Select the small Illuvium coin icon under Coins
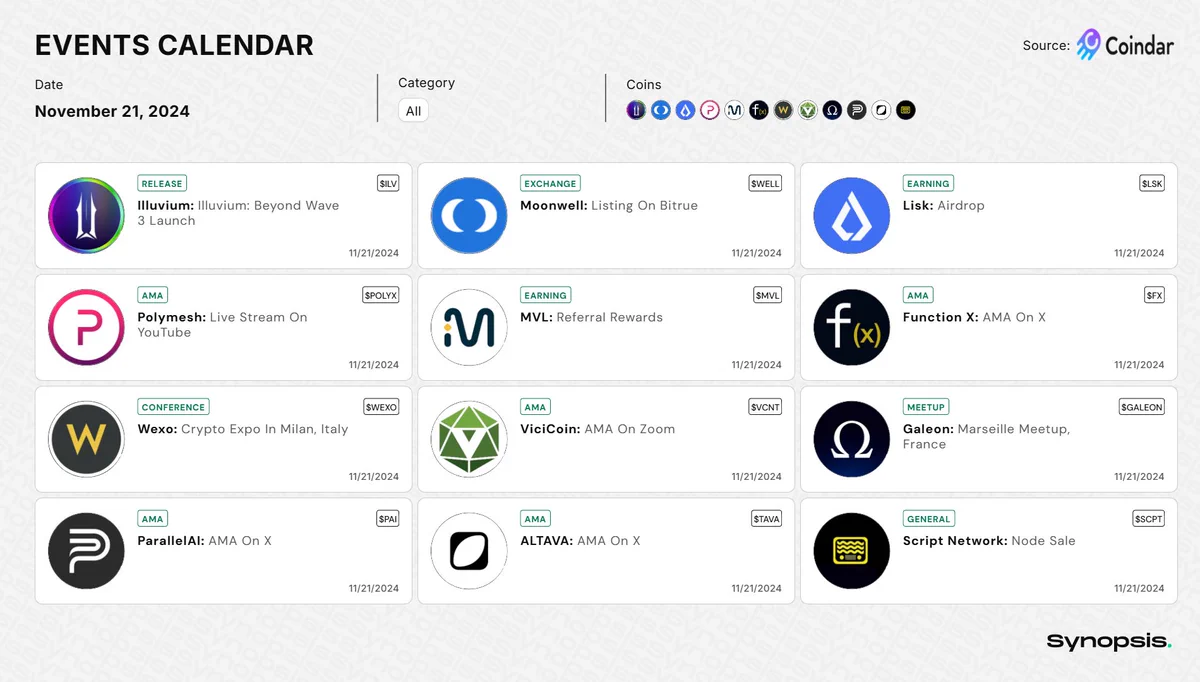The height and width of the screenshot is (682, 1200). [x=636, y=110]
